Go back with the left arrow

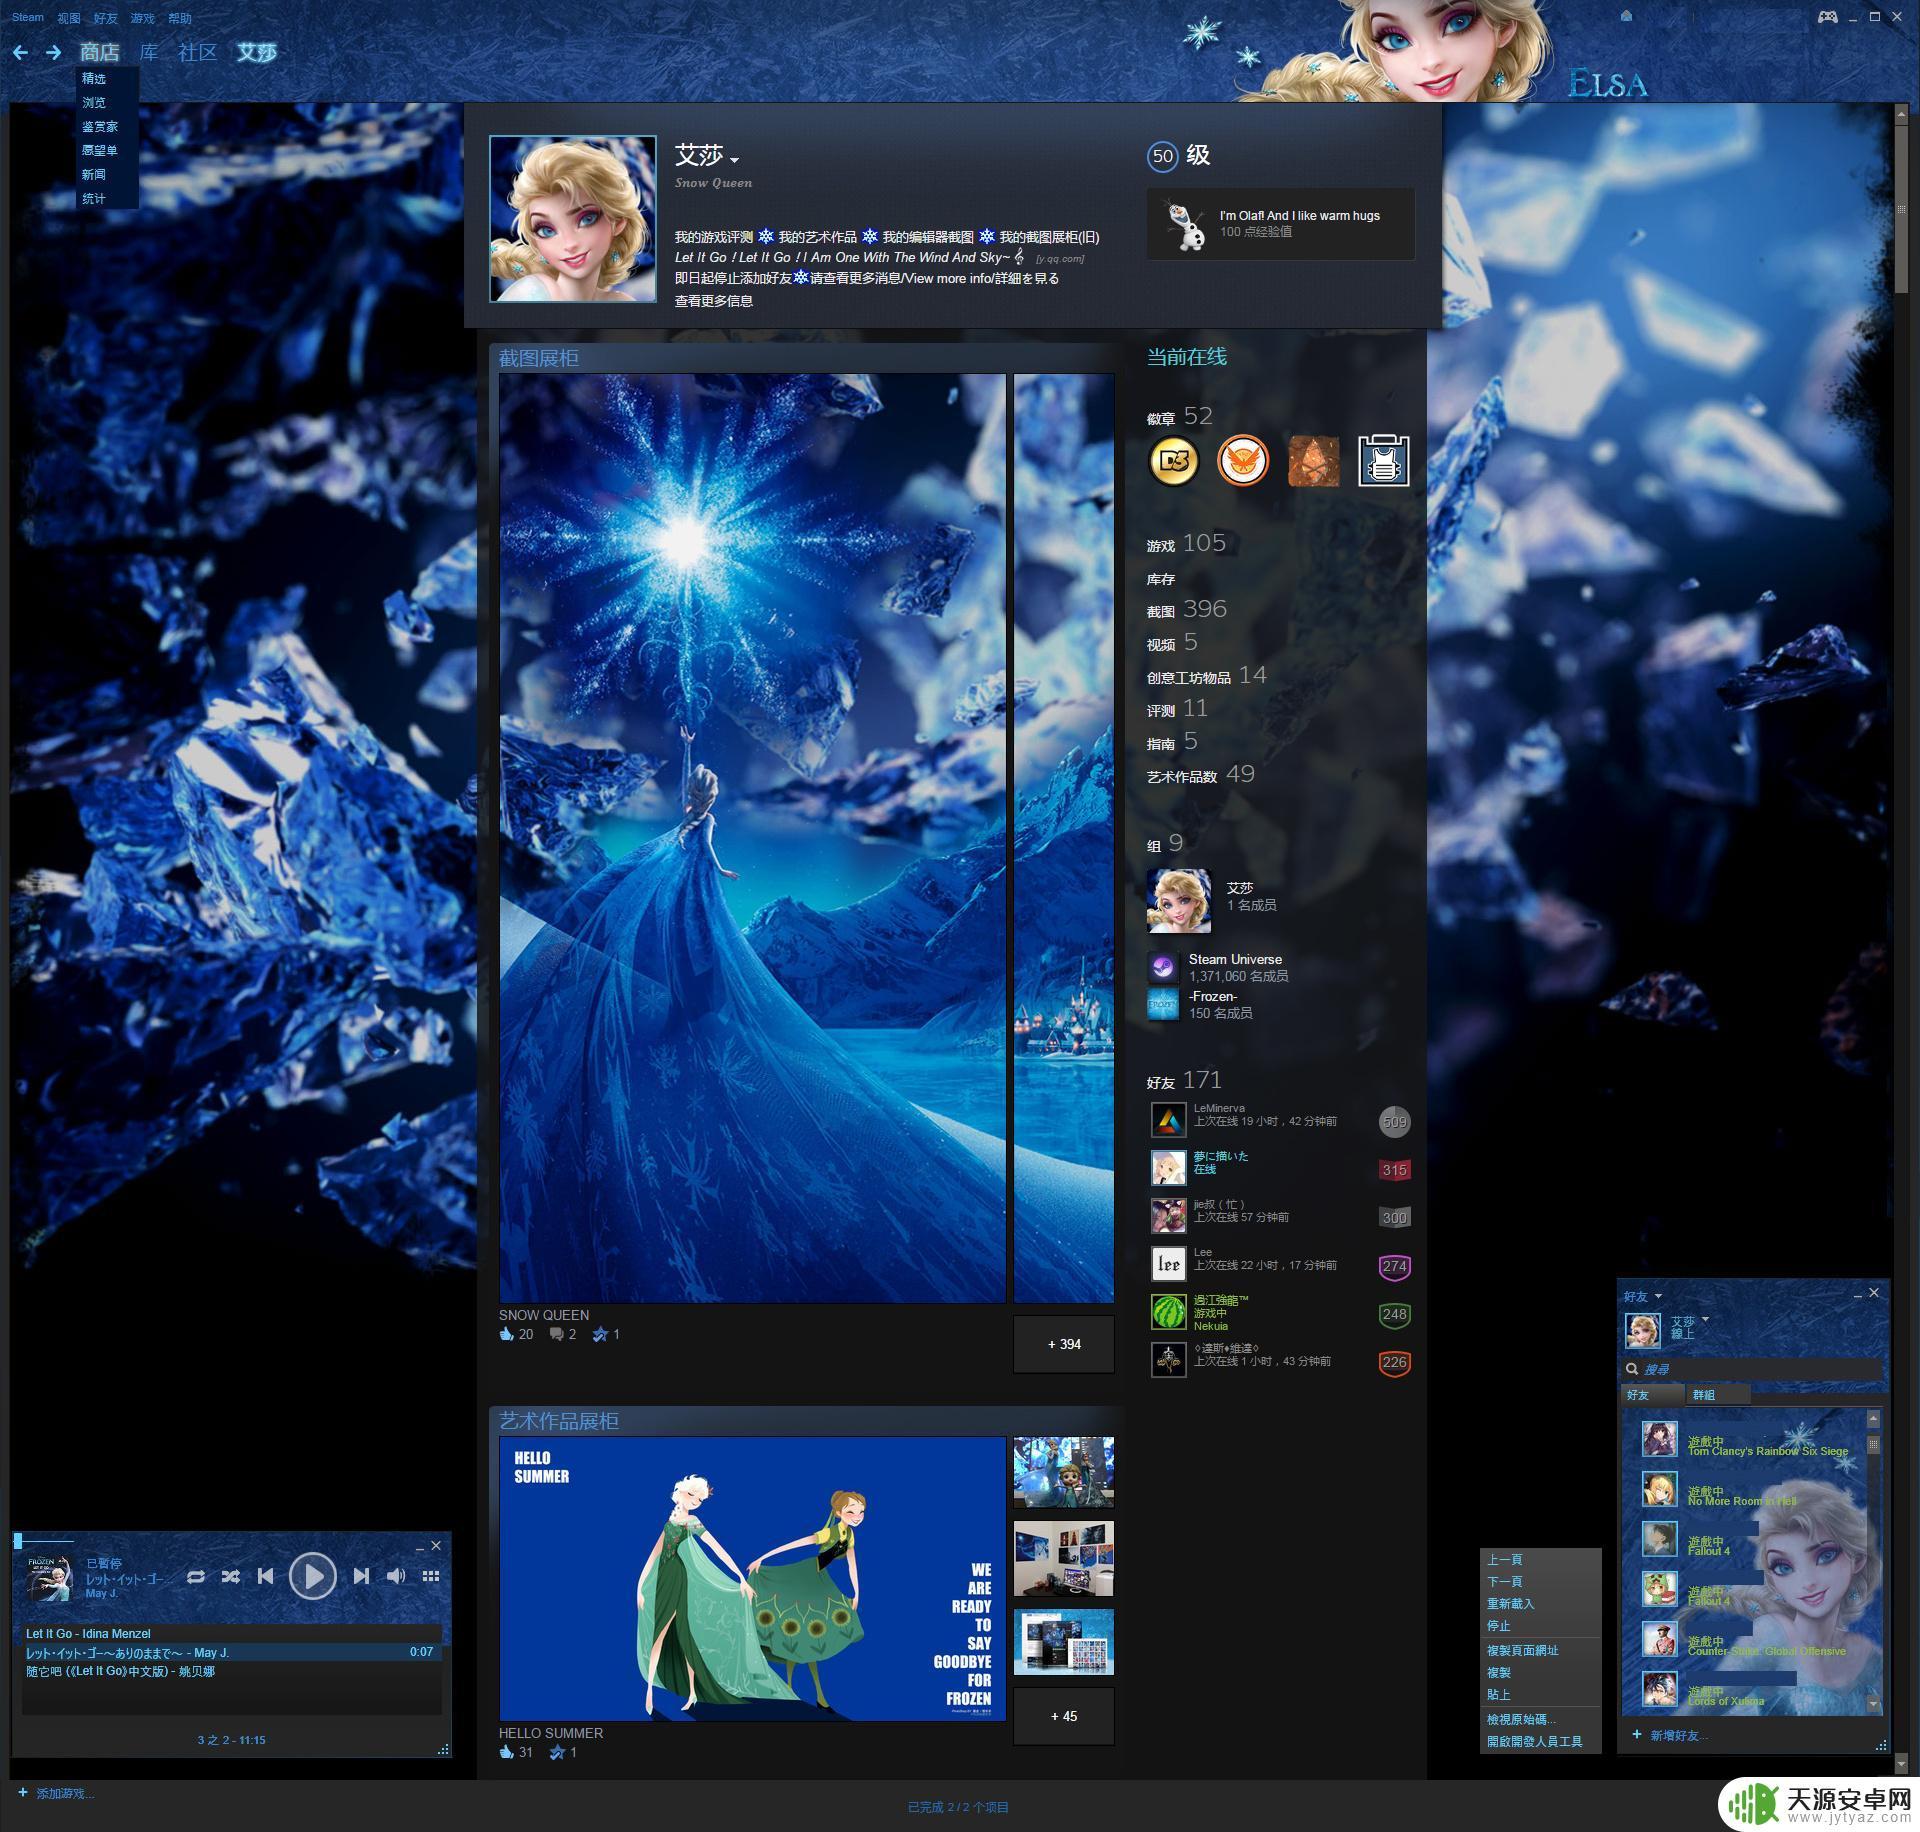click(20, 52)
